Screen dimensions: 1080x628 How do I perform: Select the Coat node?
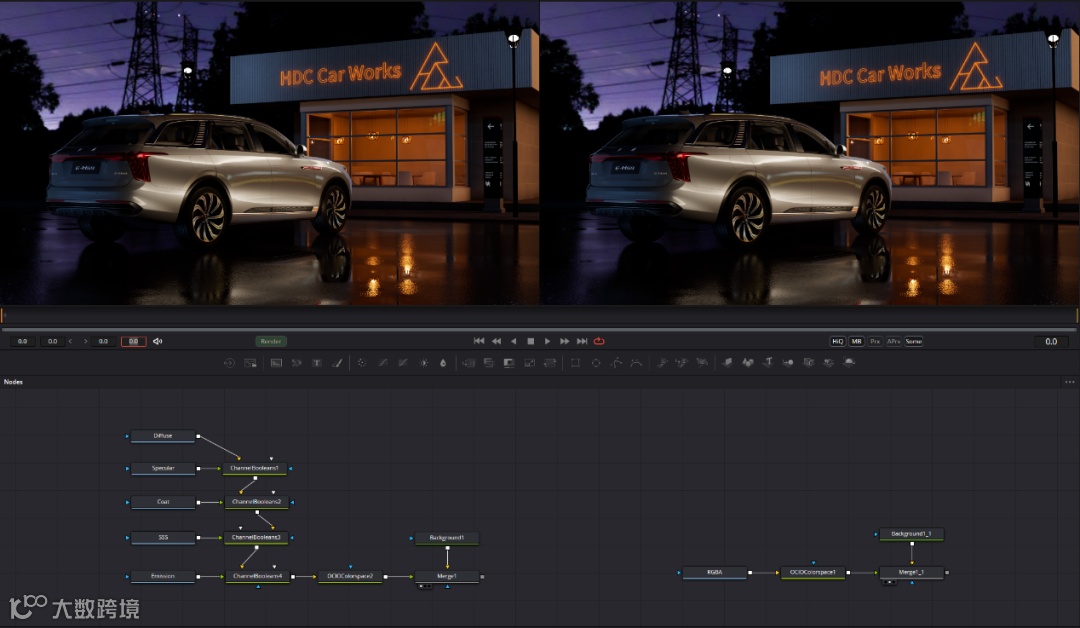pos(163,502)
